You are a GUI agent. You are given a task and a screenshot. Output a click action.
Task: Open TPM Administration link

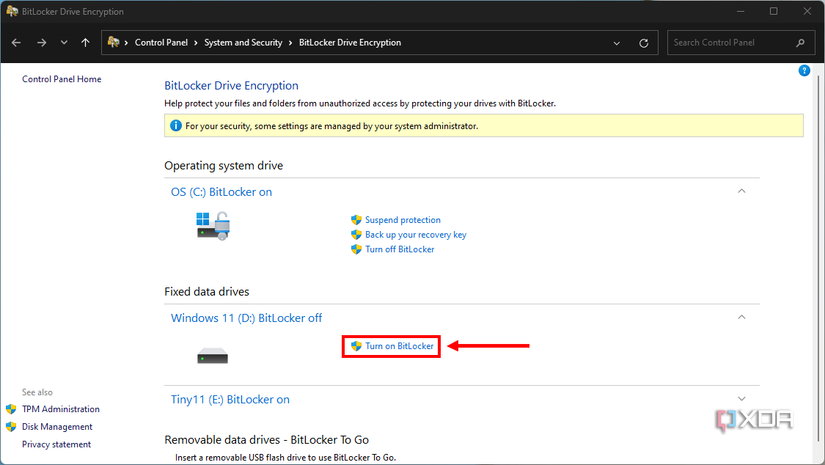60,409
